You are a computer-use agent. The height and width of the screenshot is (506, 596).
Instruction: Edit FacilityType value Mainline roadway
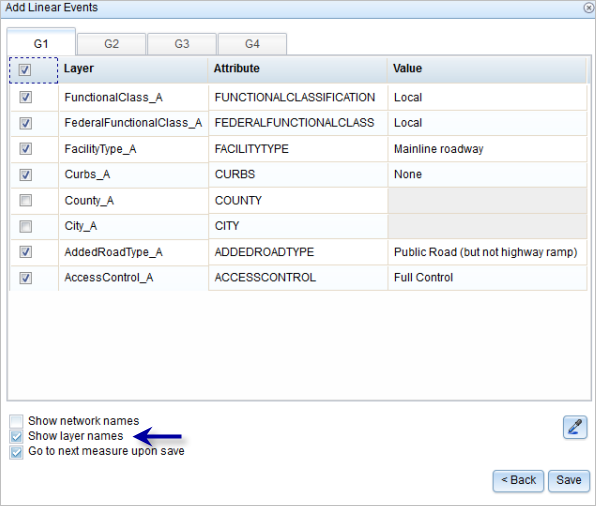pos(487,149)
